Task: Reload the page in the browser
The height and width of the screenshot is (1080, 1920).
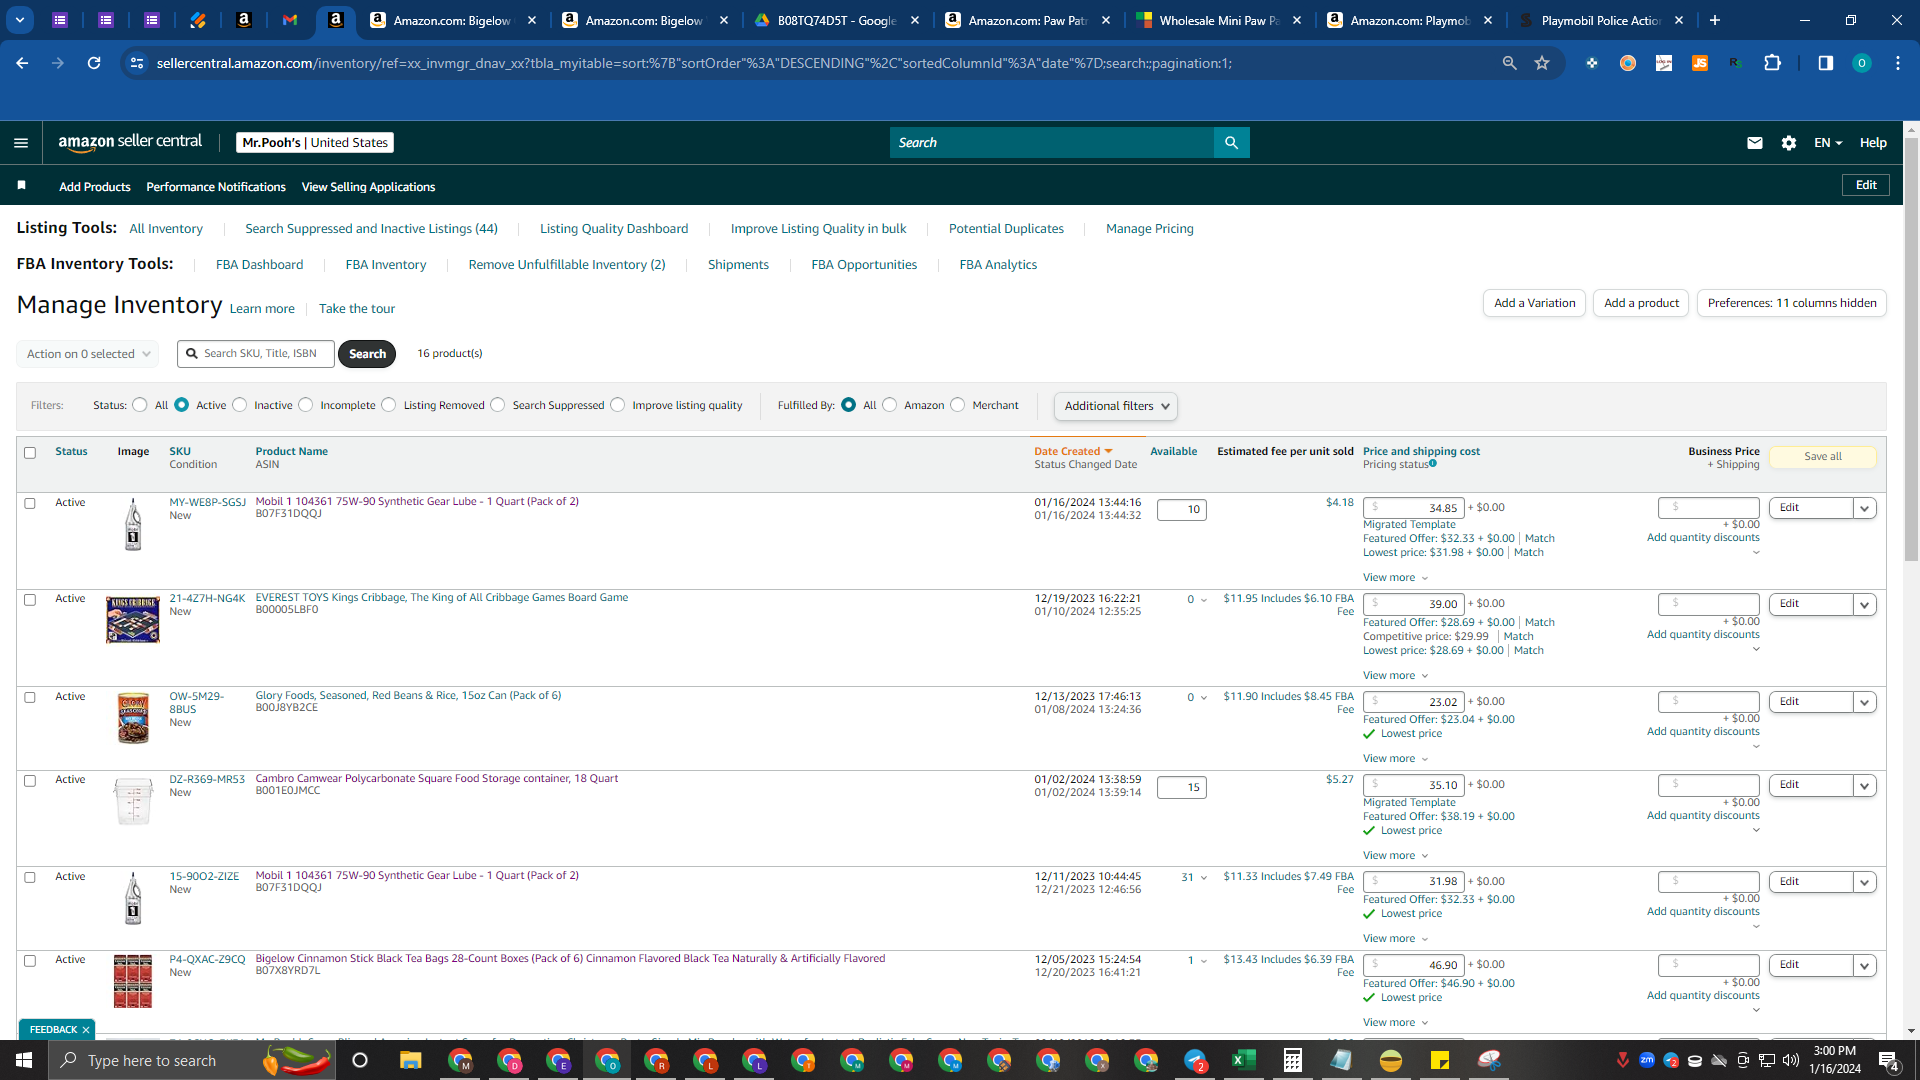Action: click(94, 63)
